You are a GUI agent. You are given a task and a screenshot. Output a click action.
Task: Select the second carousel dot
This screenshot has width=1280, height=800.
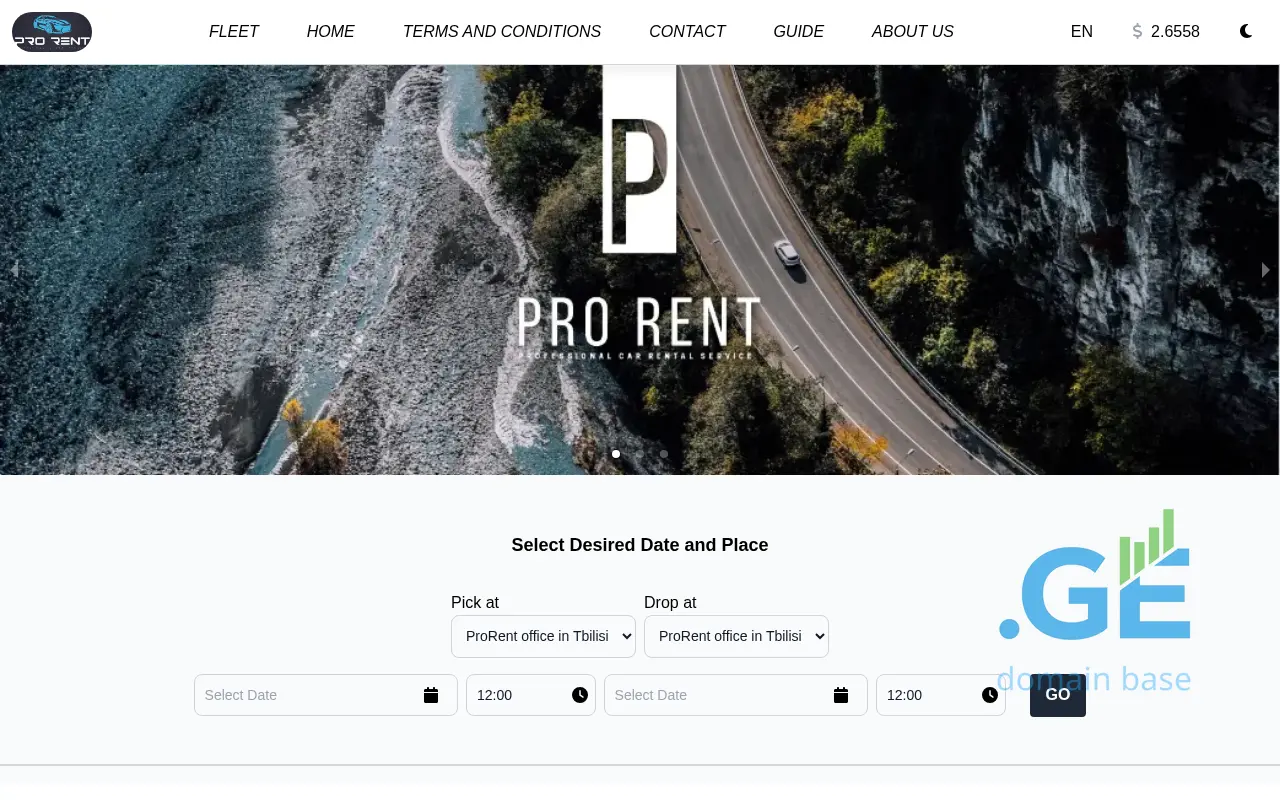[x=640, y=454]
